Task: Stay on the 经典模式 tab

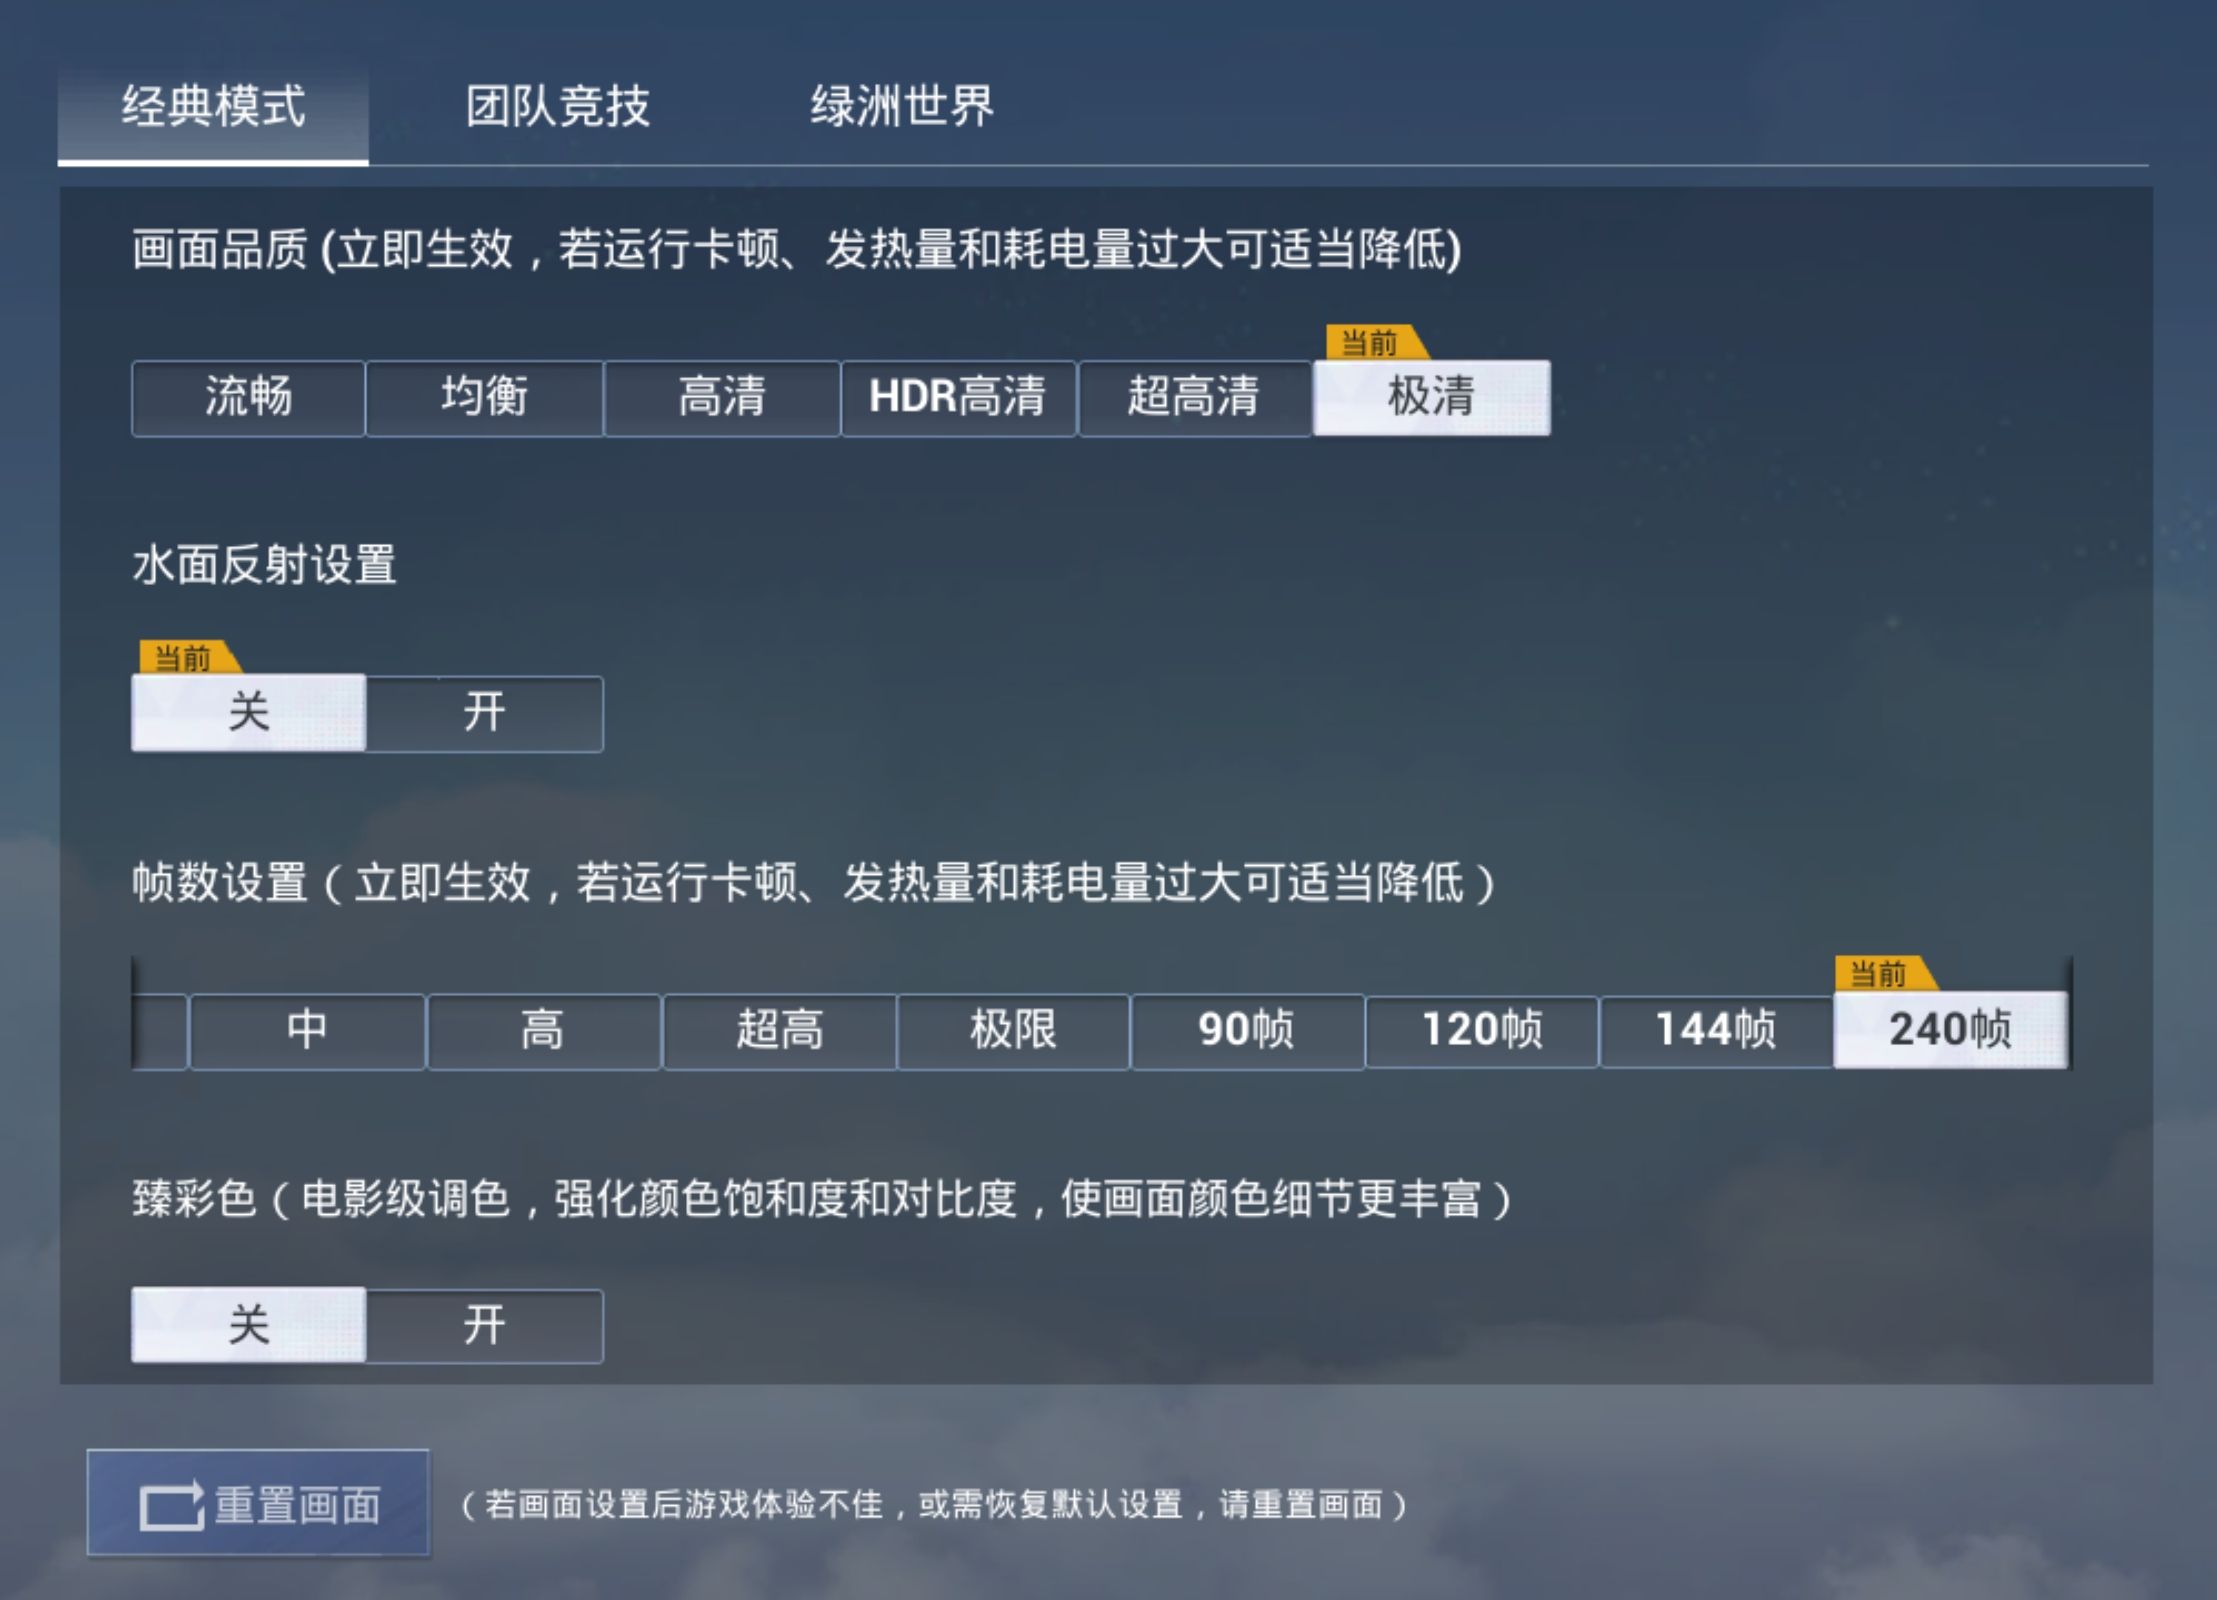Action: [215, 103]
